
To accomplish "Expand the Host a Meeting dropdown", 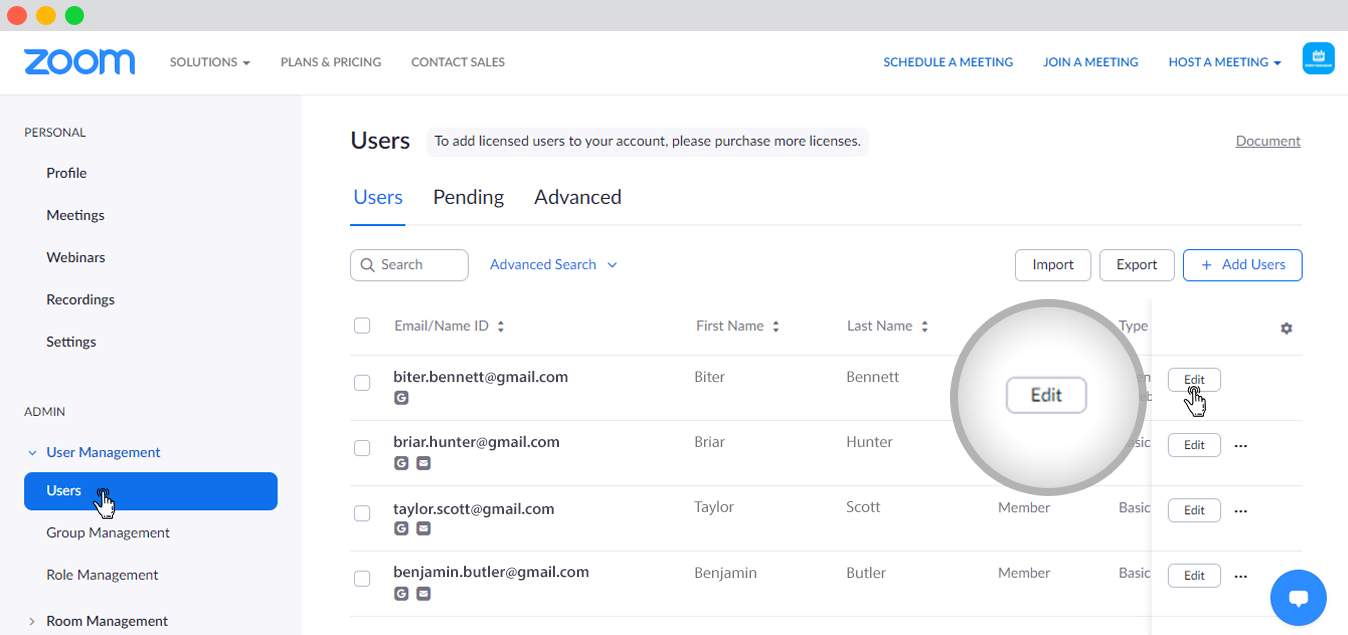I will pos(1225,62).
